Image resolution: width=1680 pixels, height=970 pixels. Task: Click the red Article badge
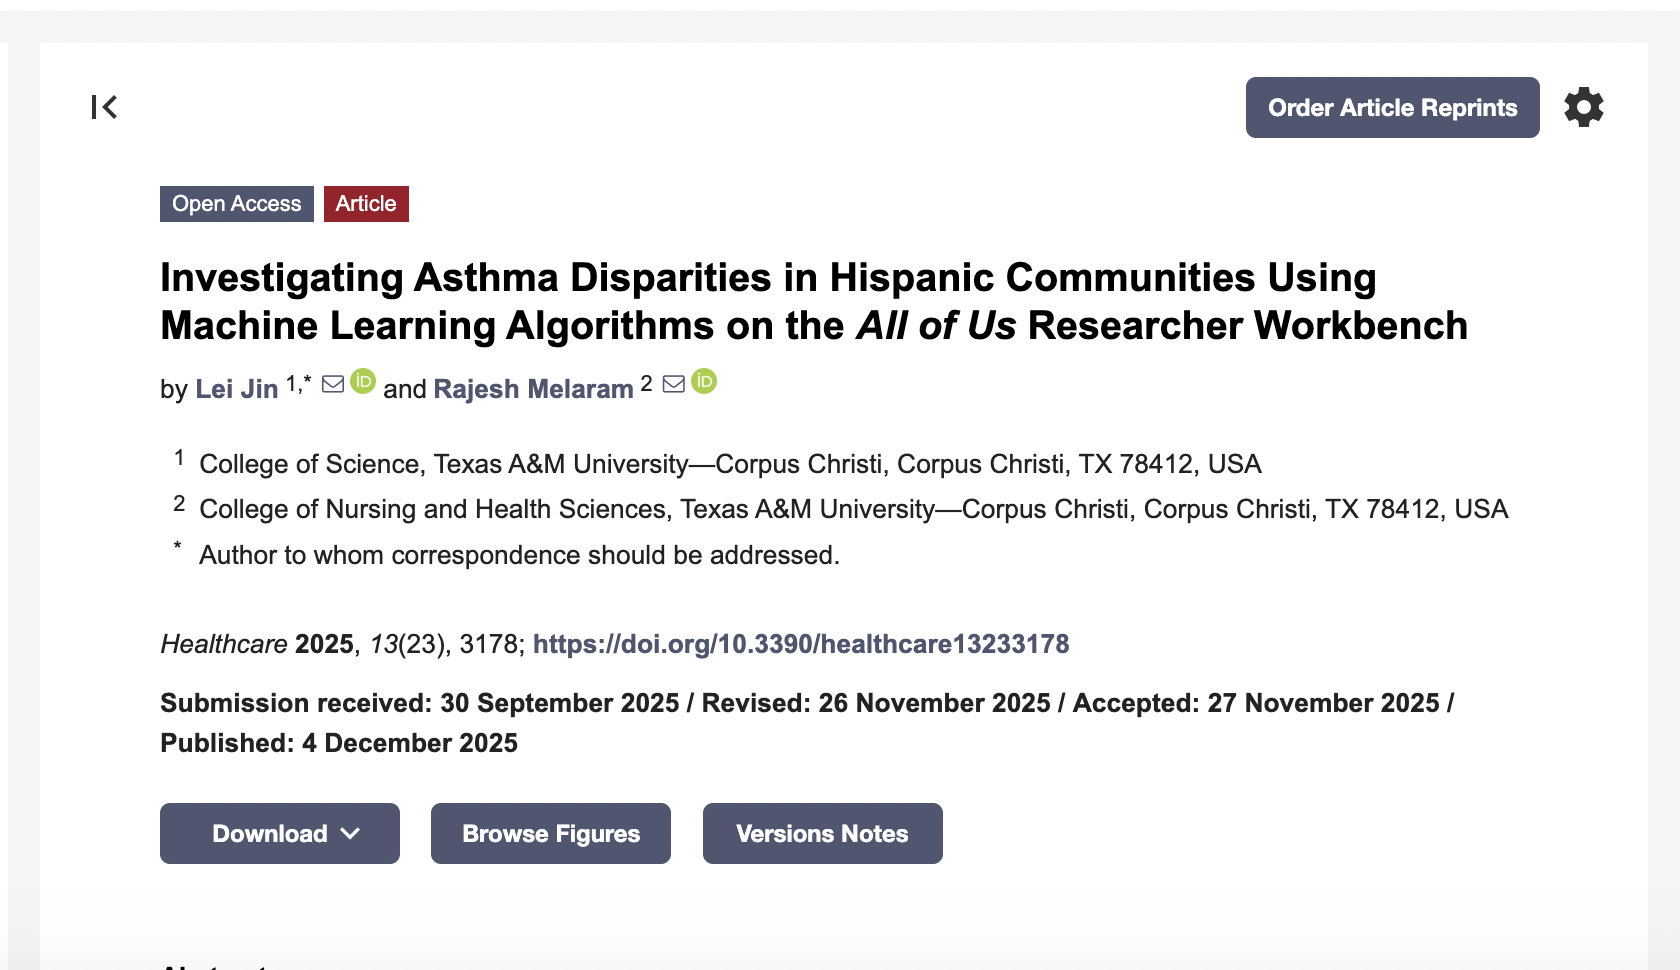pyautogui.click(x=366, y=203)
